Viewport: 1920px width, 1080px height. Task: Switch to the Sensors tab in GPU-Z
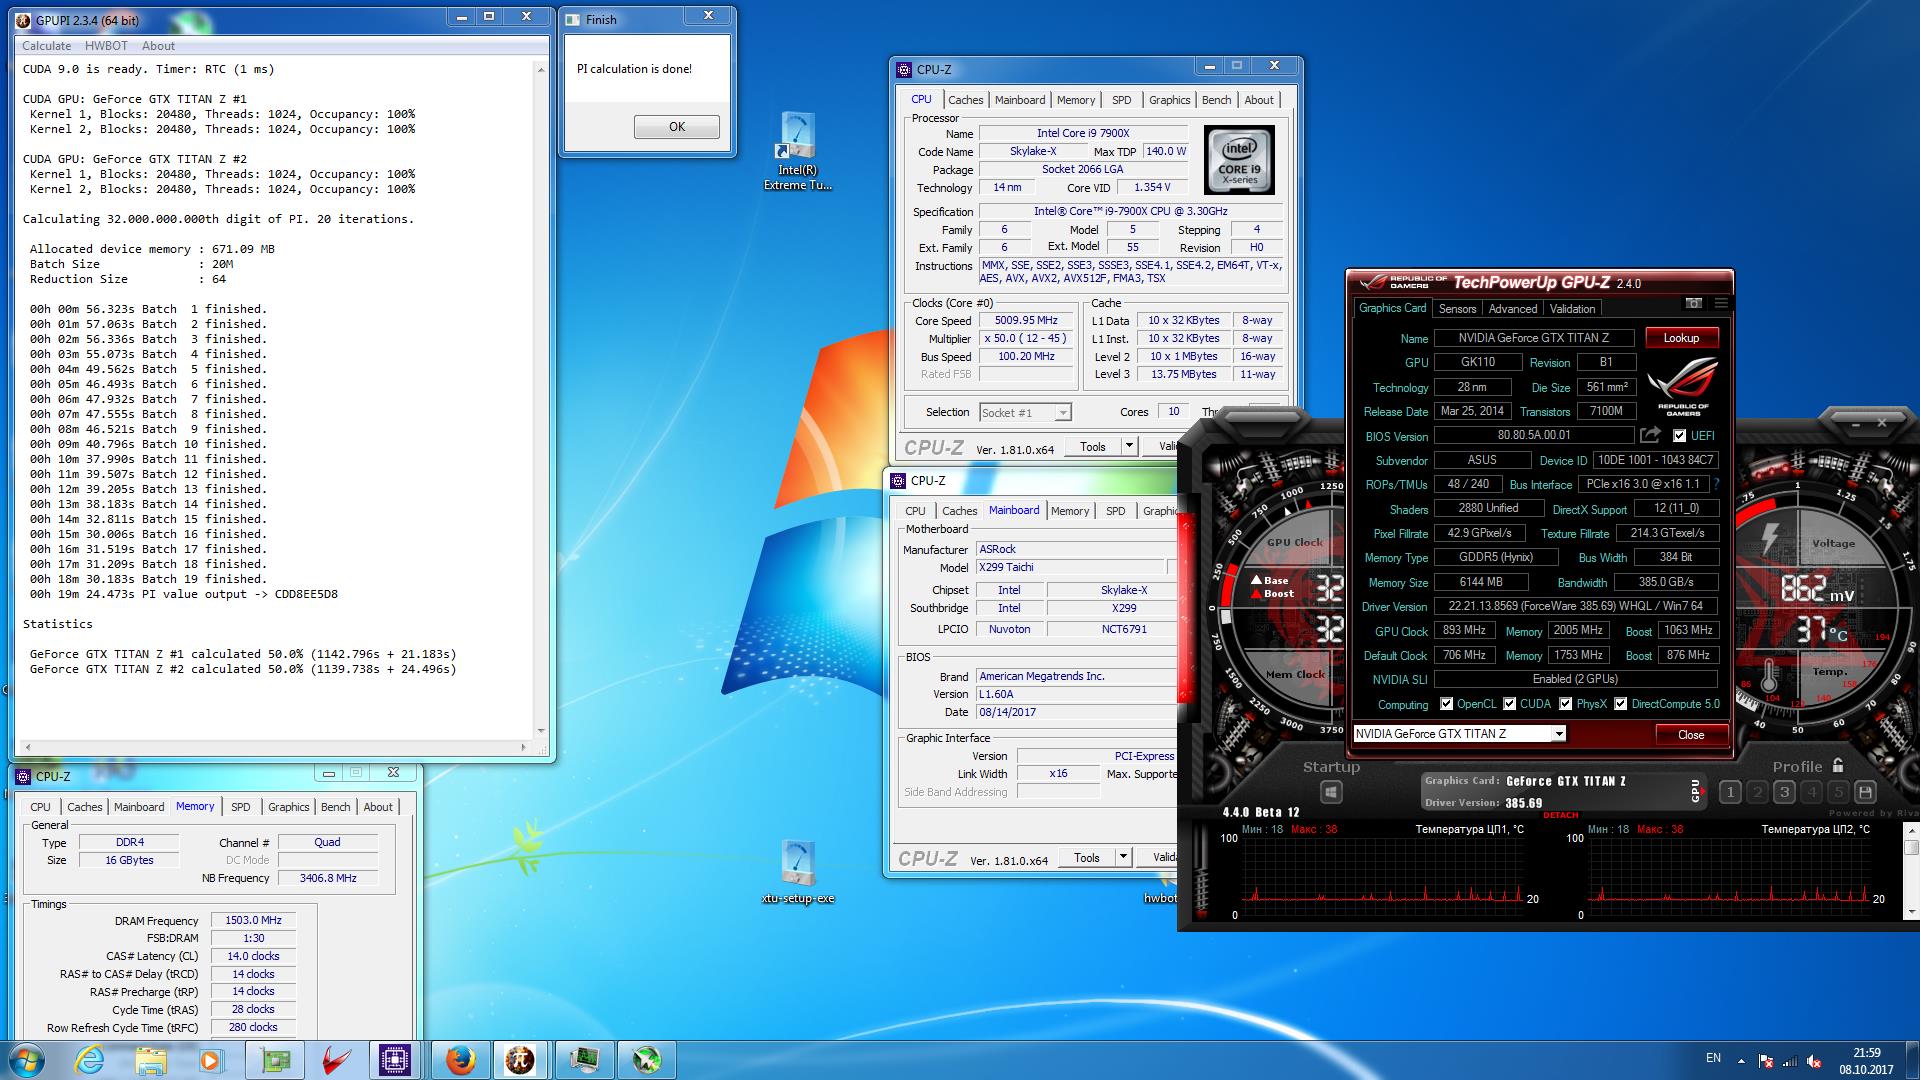(1457, 309)
